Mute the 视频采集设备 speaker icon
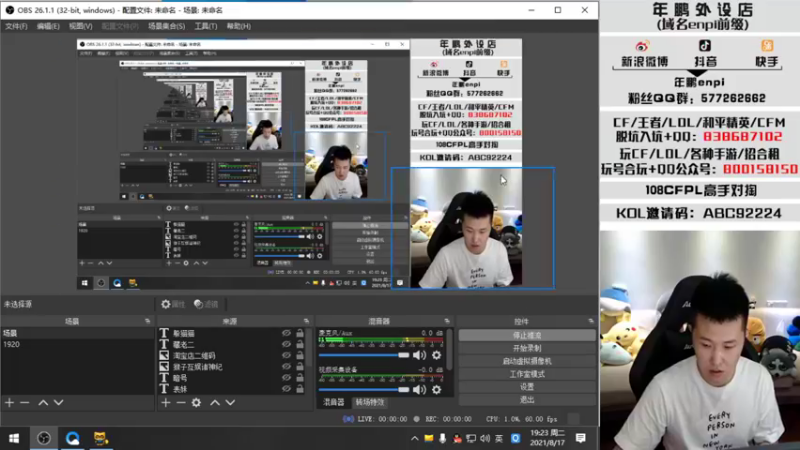This screenshot has width=800, height=450. [x=419, y=390]
